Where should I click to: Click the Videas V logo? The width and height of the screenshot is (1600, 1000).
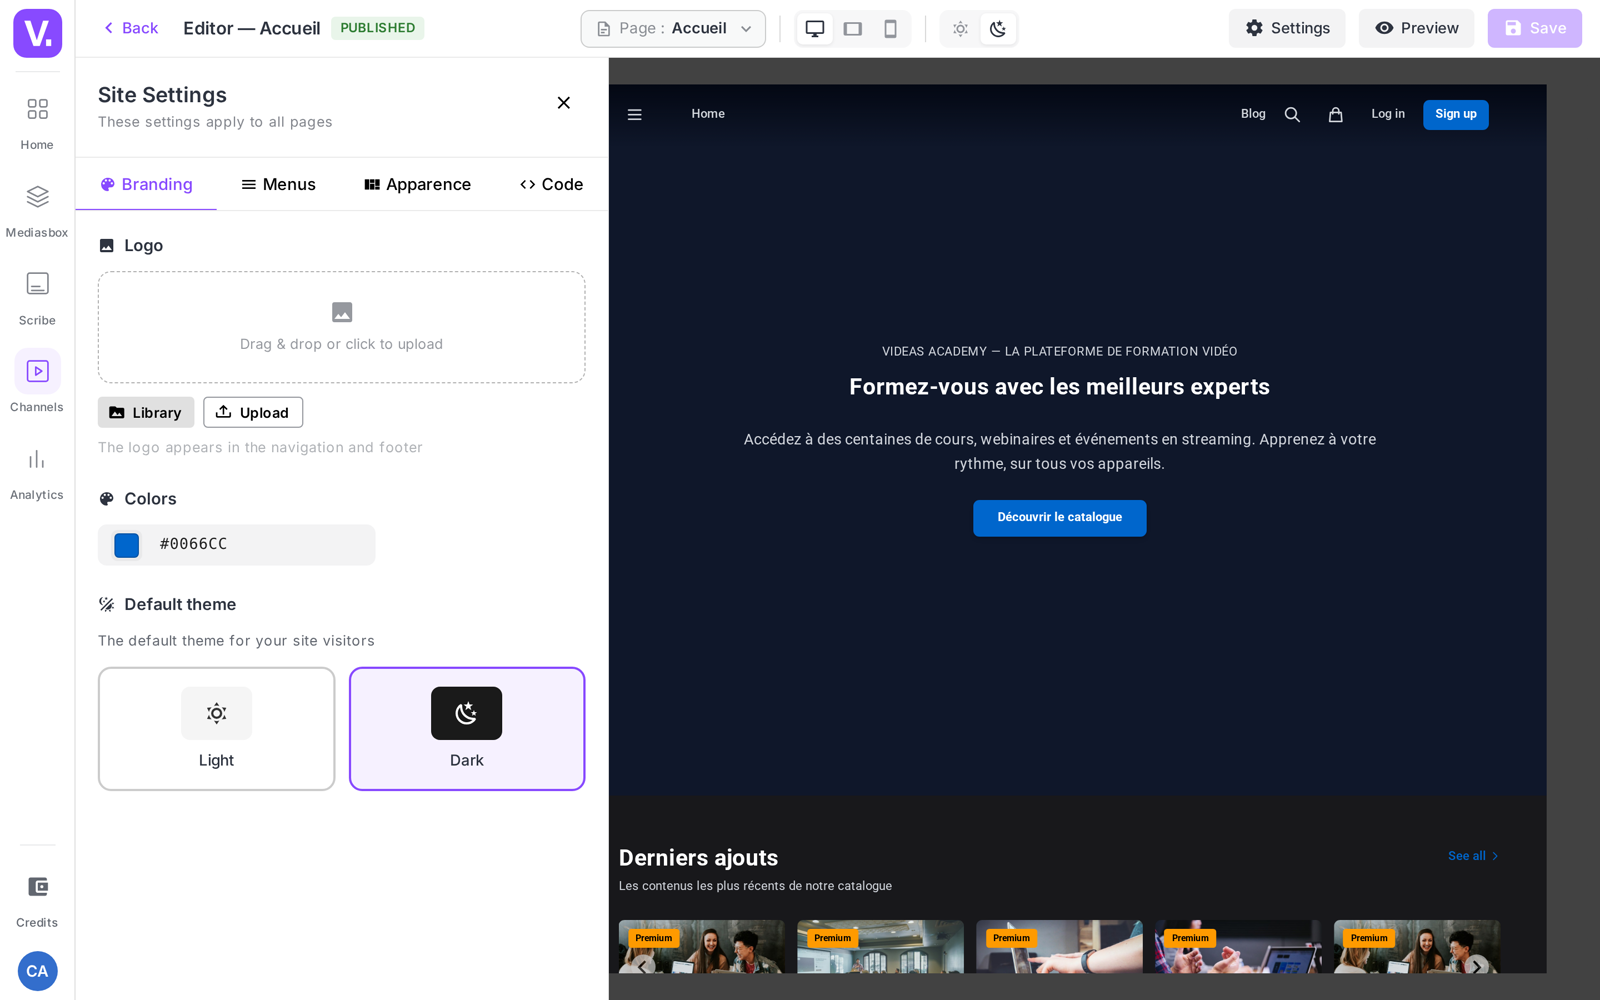pyautogui.click(x=37, y=33)
